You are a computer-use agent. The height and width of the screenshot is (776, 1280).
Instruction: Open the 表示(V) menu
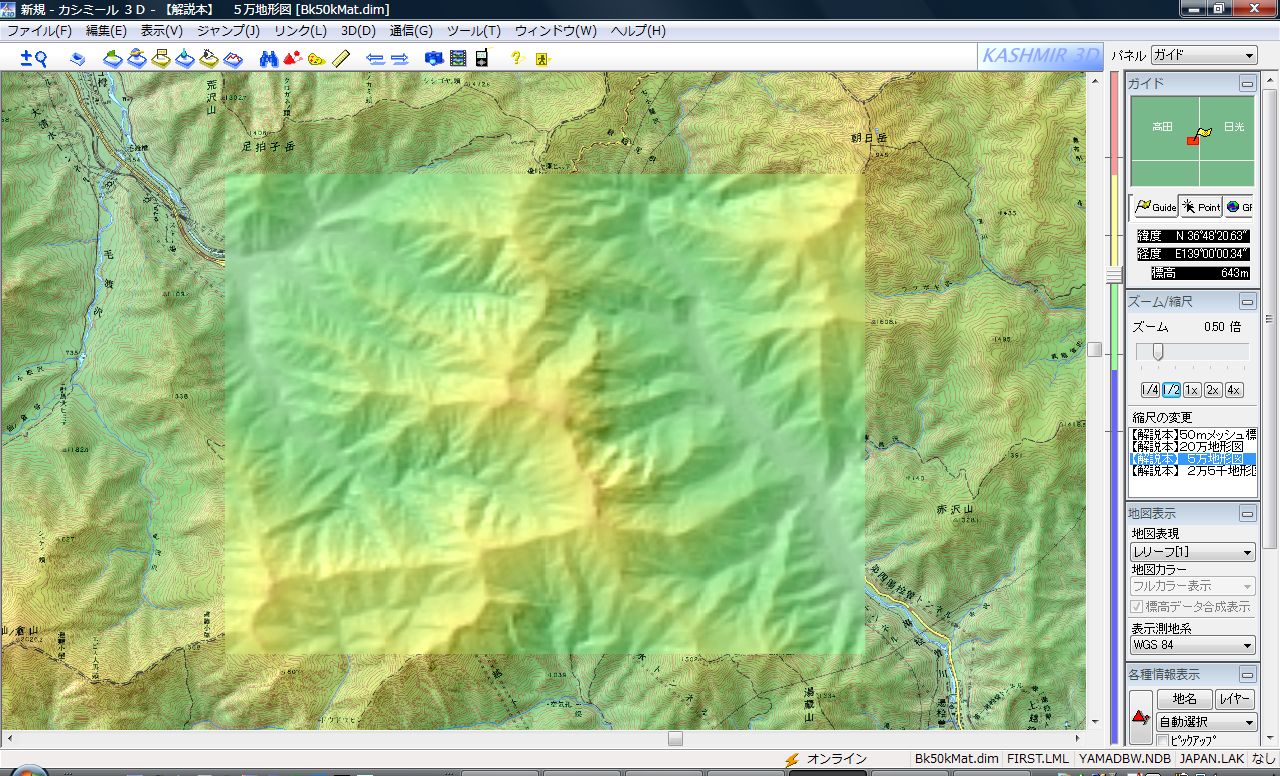pos(161,31)
